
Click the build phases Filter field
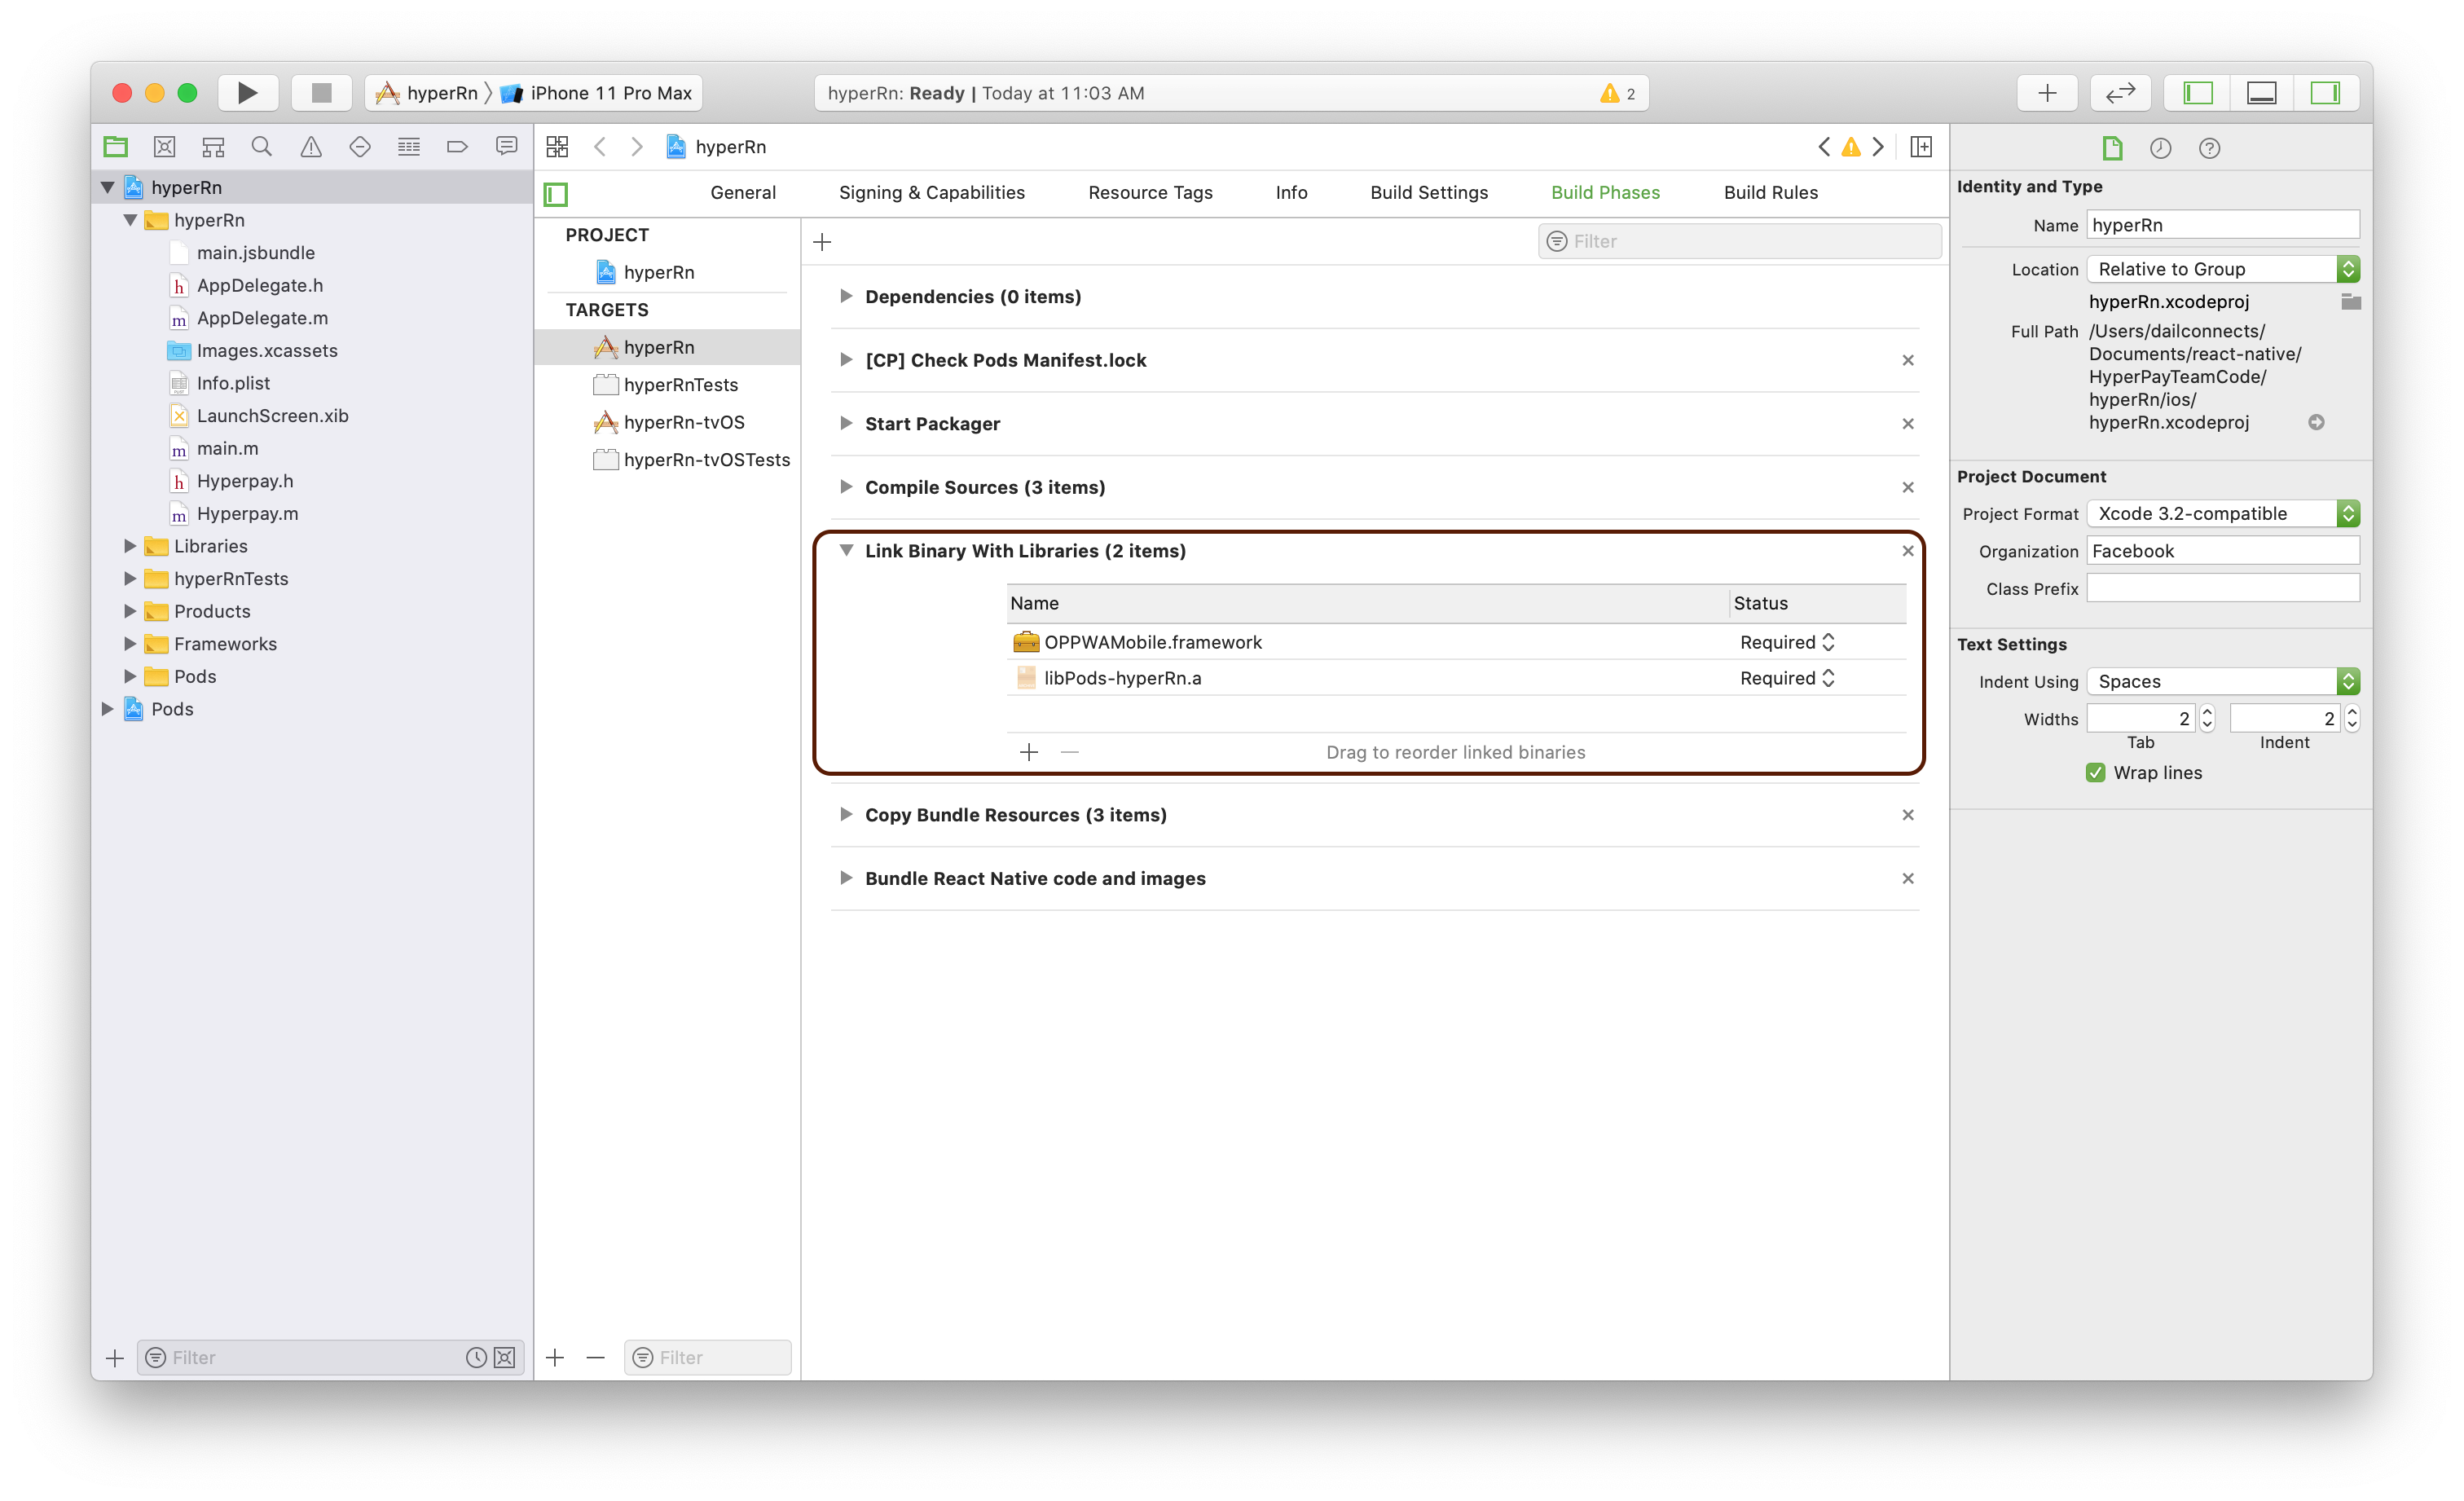point(1739,241)
